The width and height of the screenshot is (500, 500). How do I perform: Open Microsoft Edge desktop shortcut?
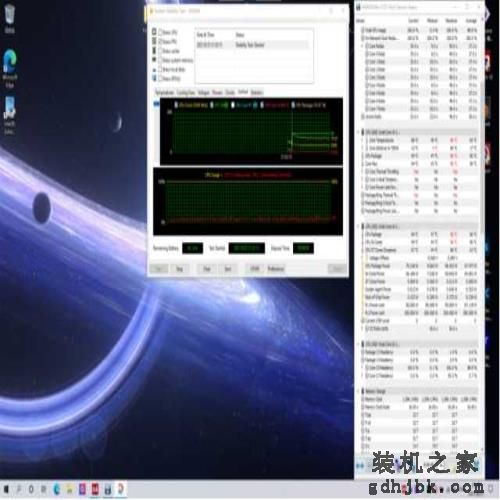[x=10, y=68]
